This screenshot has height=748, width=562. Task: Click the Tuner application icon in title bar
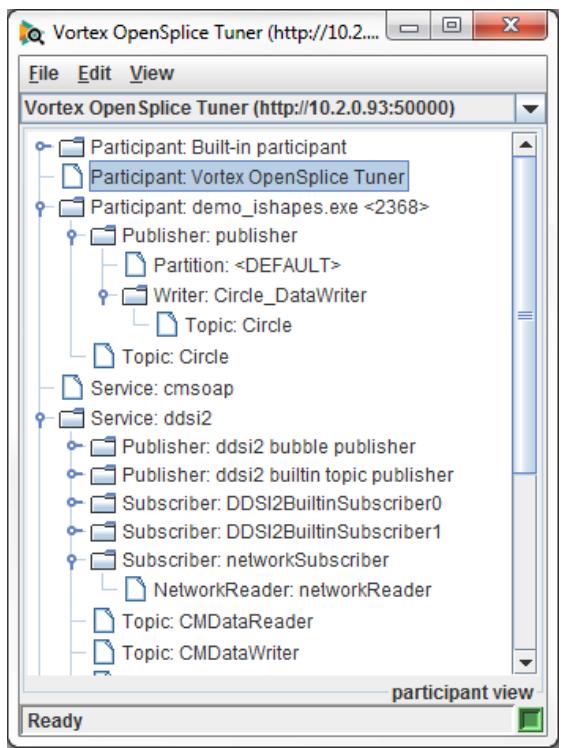[31, 33]
